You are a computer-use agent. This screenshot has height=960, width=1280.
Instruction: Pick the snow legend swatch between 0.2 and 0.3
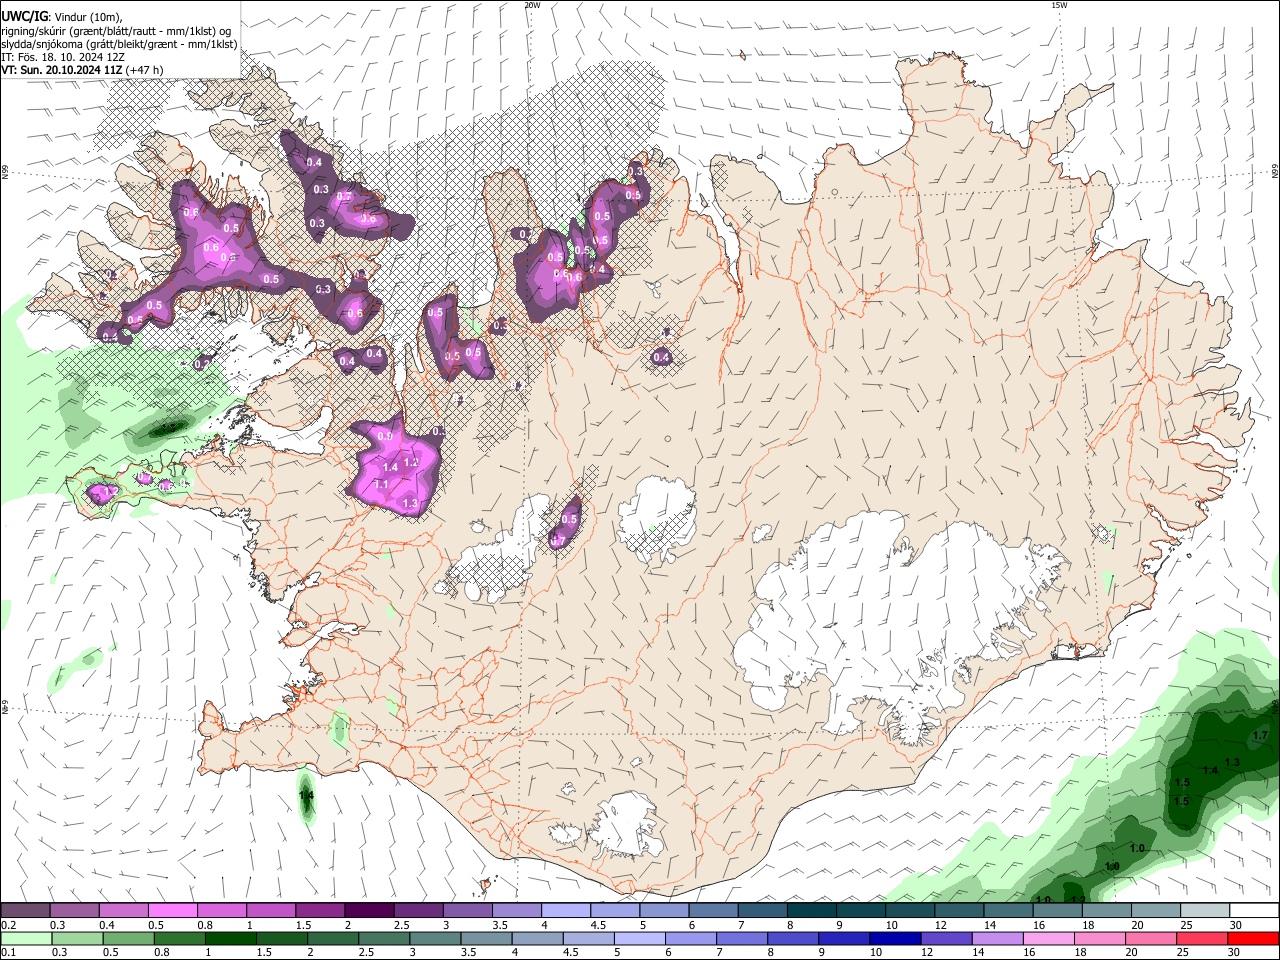pyautogui.click(x=25, y=910)
